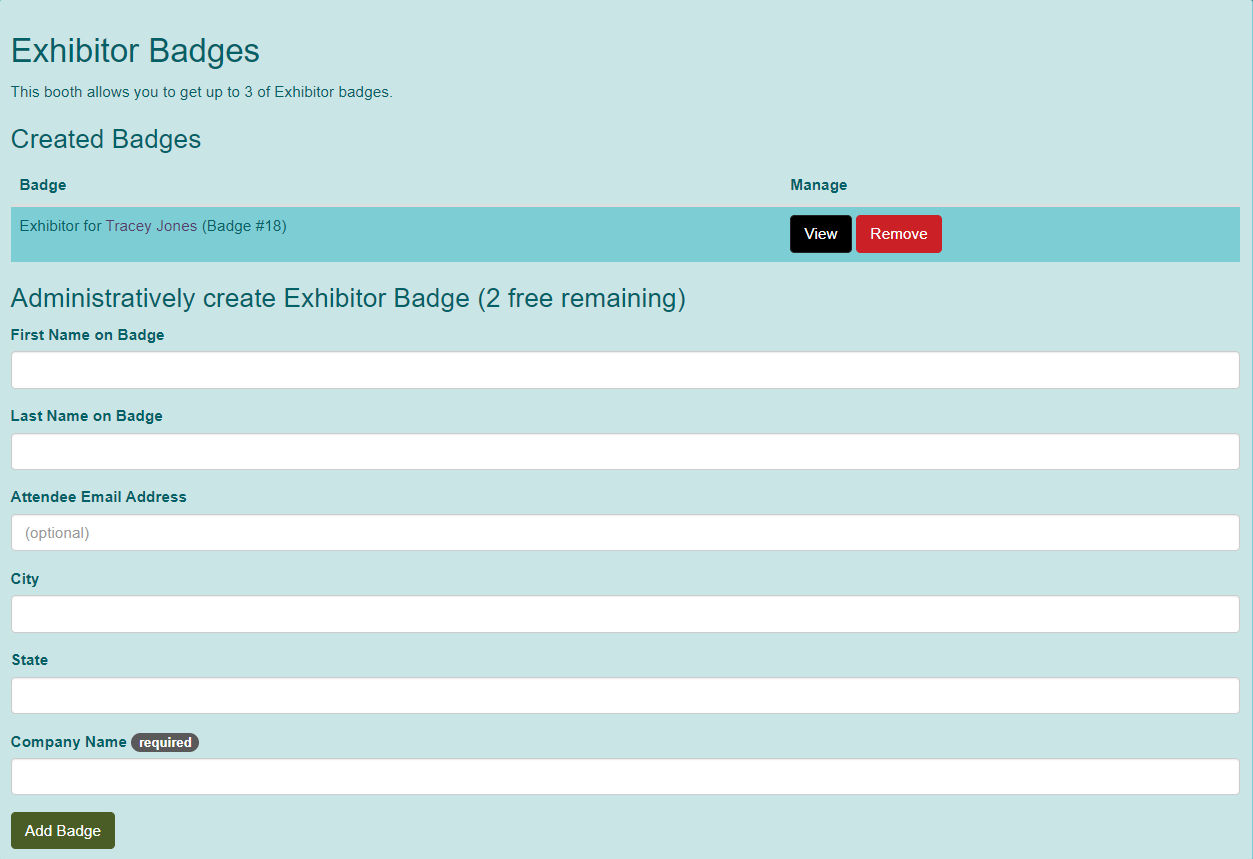Click the 'State' label
Viewport: 1253px width, 859px height.
pos(30,660)
